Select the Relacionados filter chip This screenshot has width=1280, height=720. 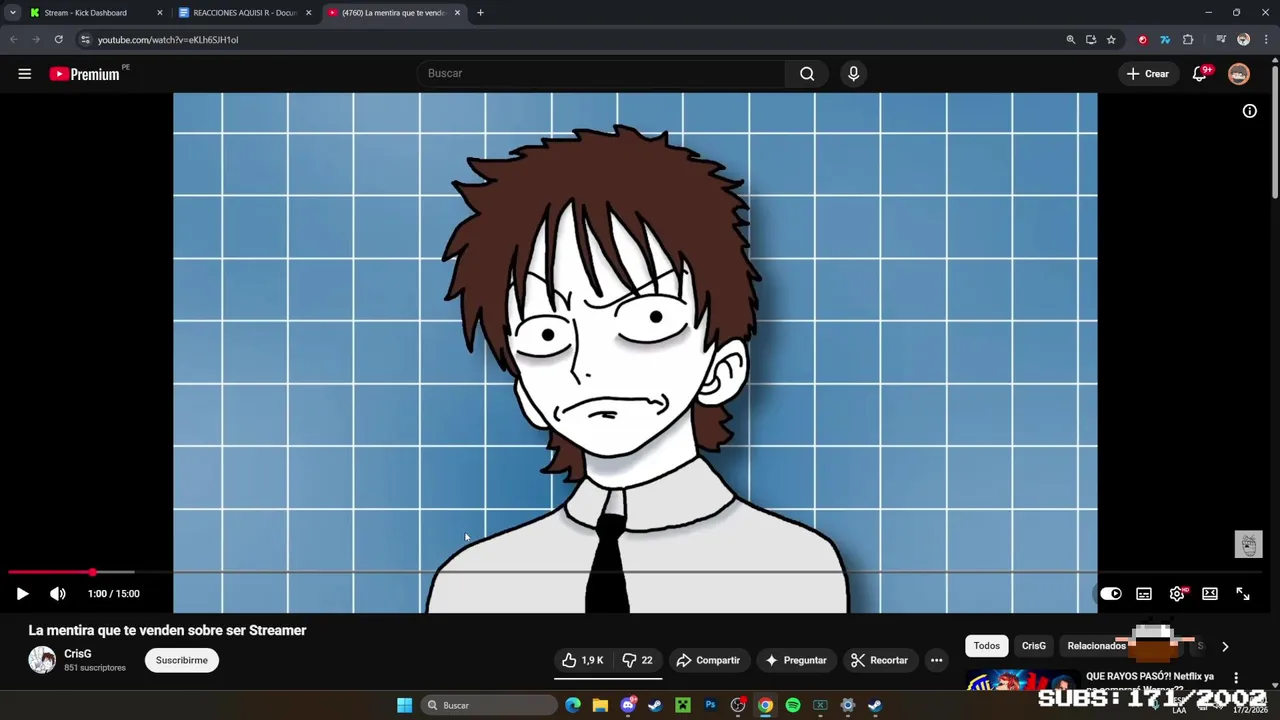tap(1096, 646)
